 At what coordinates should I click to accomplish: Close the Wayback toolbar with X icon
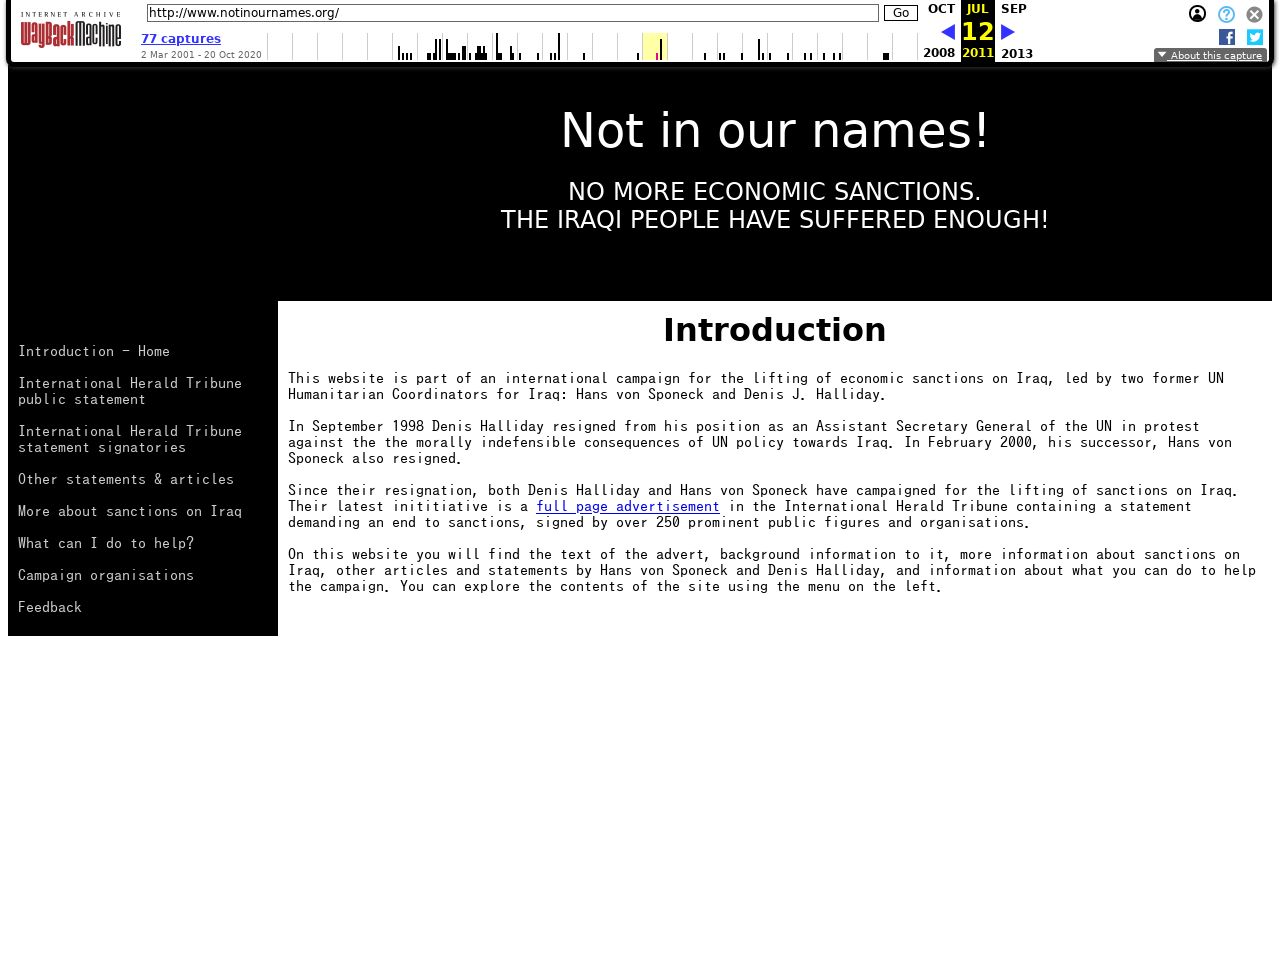coord(1254,14)
